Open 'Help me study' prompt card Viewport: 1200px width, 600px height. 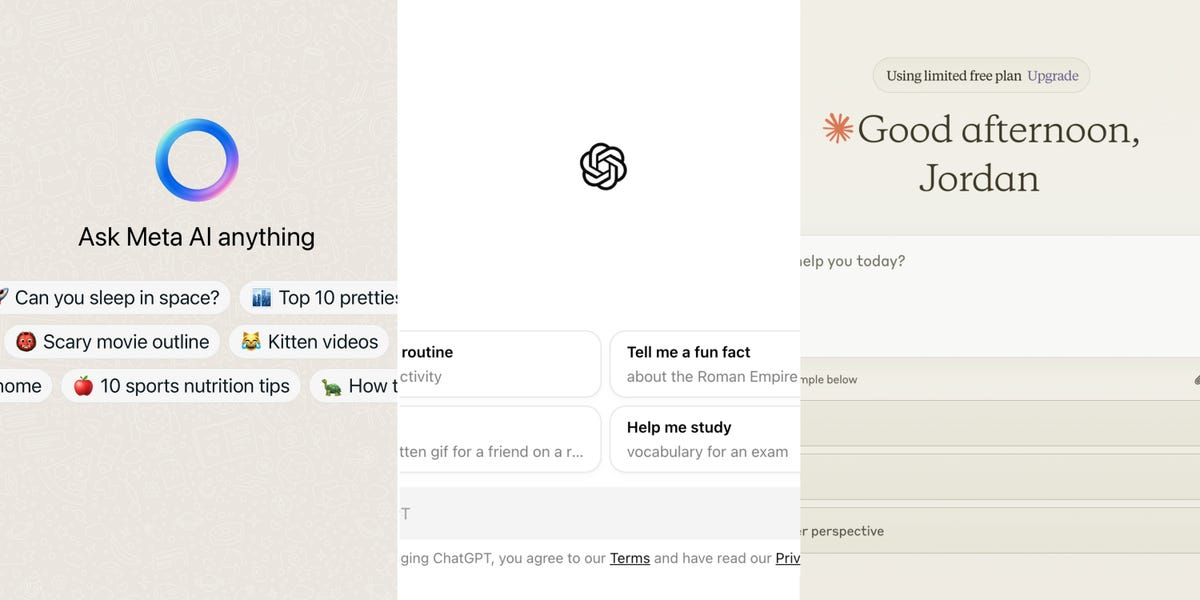coord(705,439)
